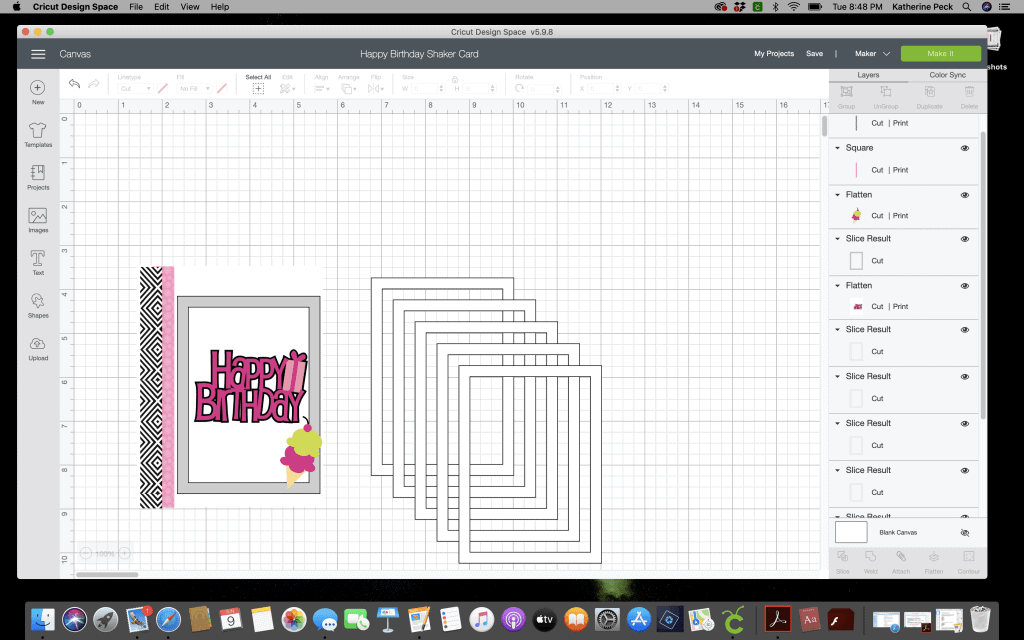
Task: Zoom in with the plus button
Action: (x=124, y=553)
